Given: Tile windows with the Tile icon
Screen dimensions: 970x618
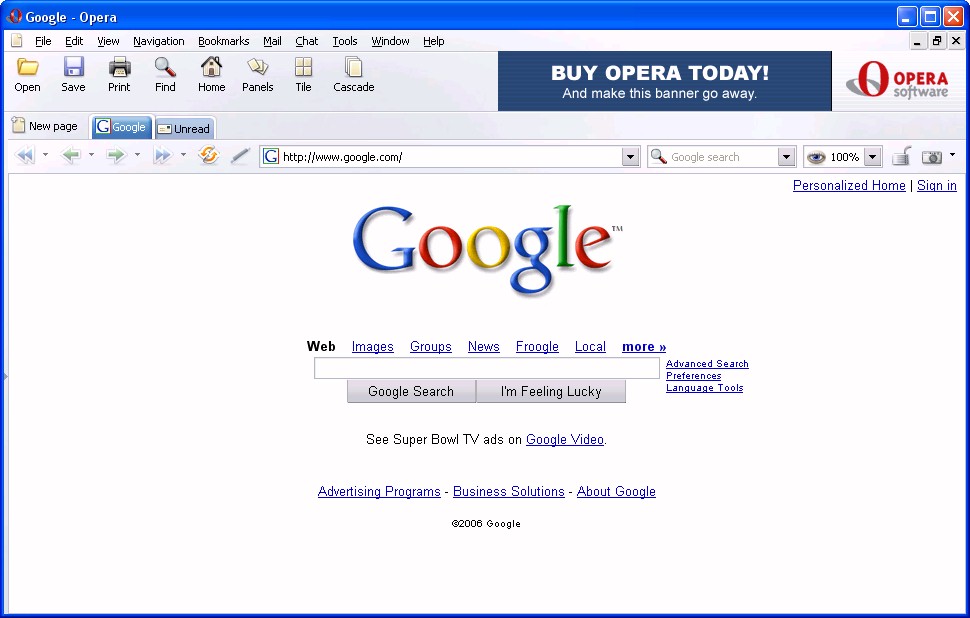Looking at the screenshot, I should [303, 66].
